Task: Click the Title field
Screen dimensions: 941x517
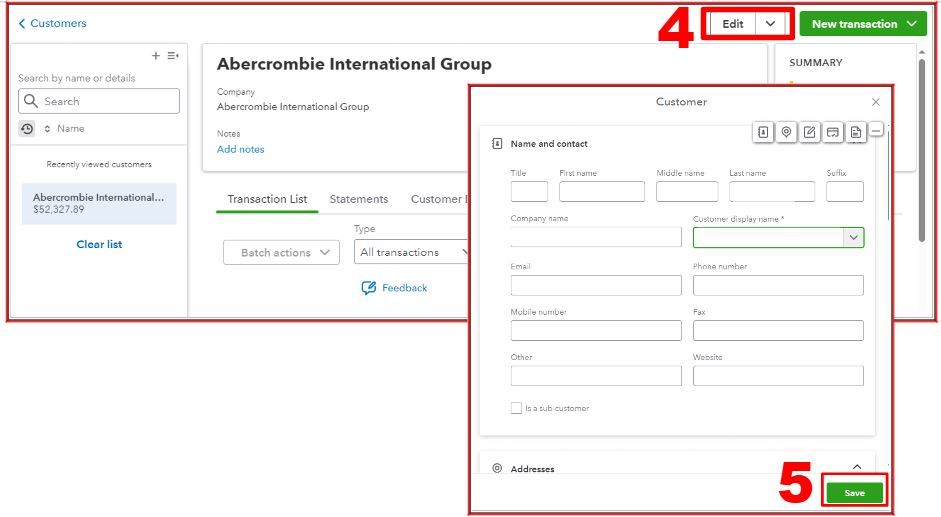Action: 529,192
